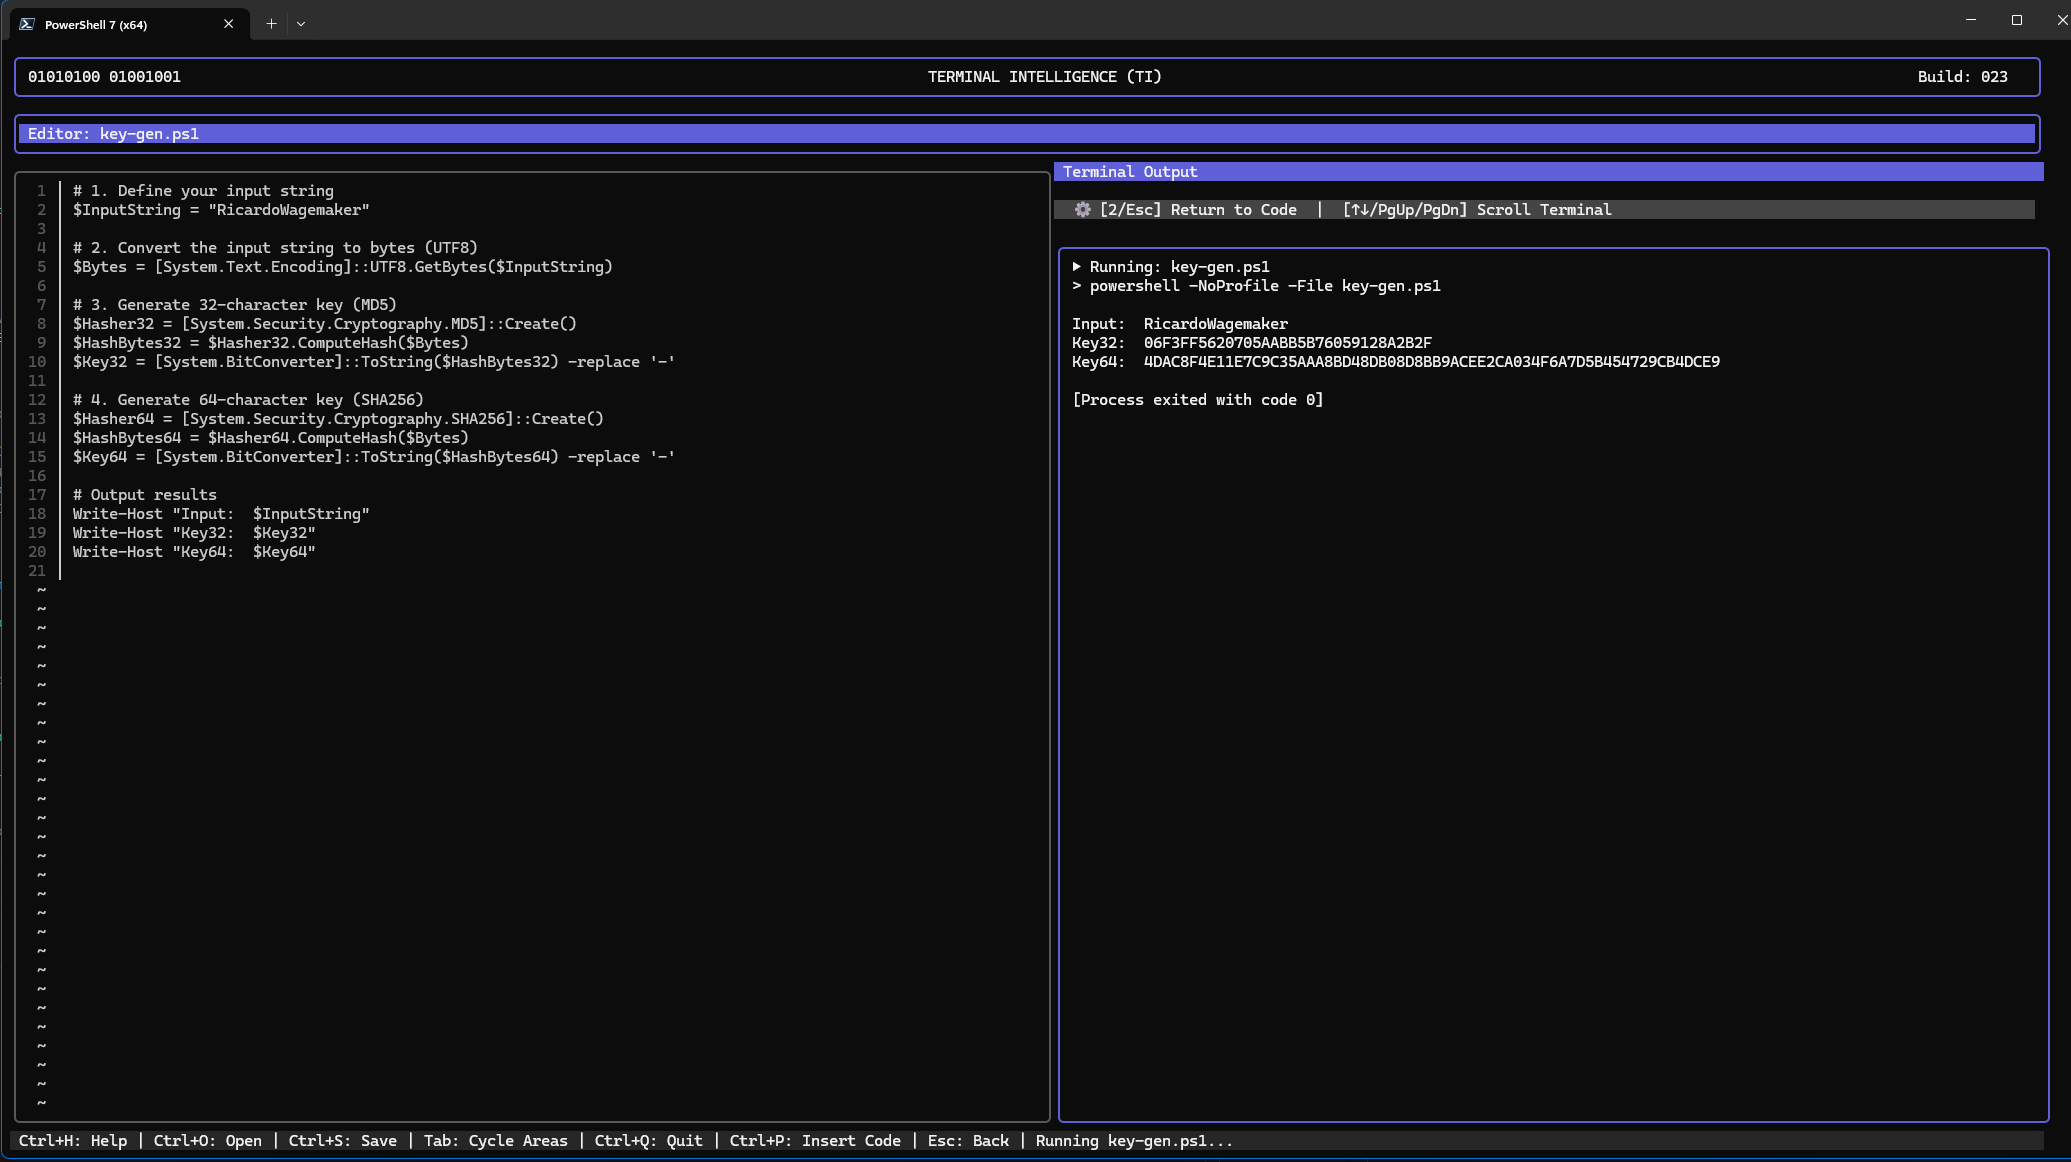This screenshot has width=2071, height=1162.
Task: Click the Help entry in the status bar
Action: point(75,1140)
